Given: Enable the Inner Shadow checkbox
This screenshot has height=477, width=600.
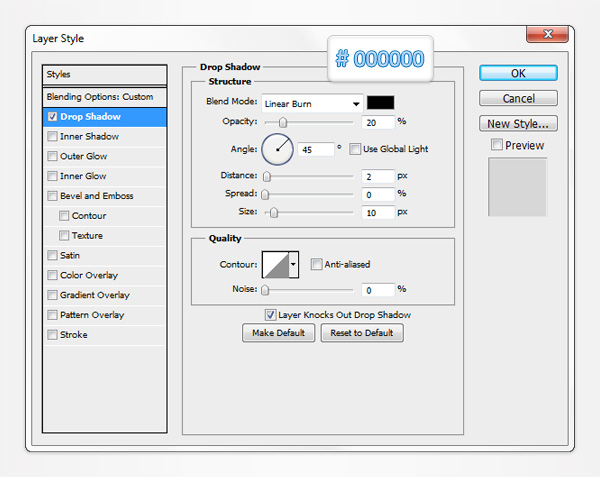Looking at the screenshot, I should [52, 137].
